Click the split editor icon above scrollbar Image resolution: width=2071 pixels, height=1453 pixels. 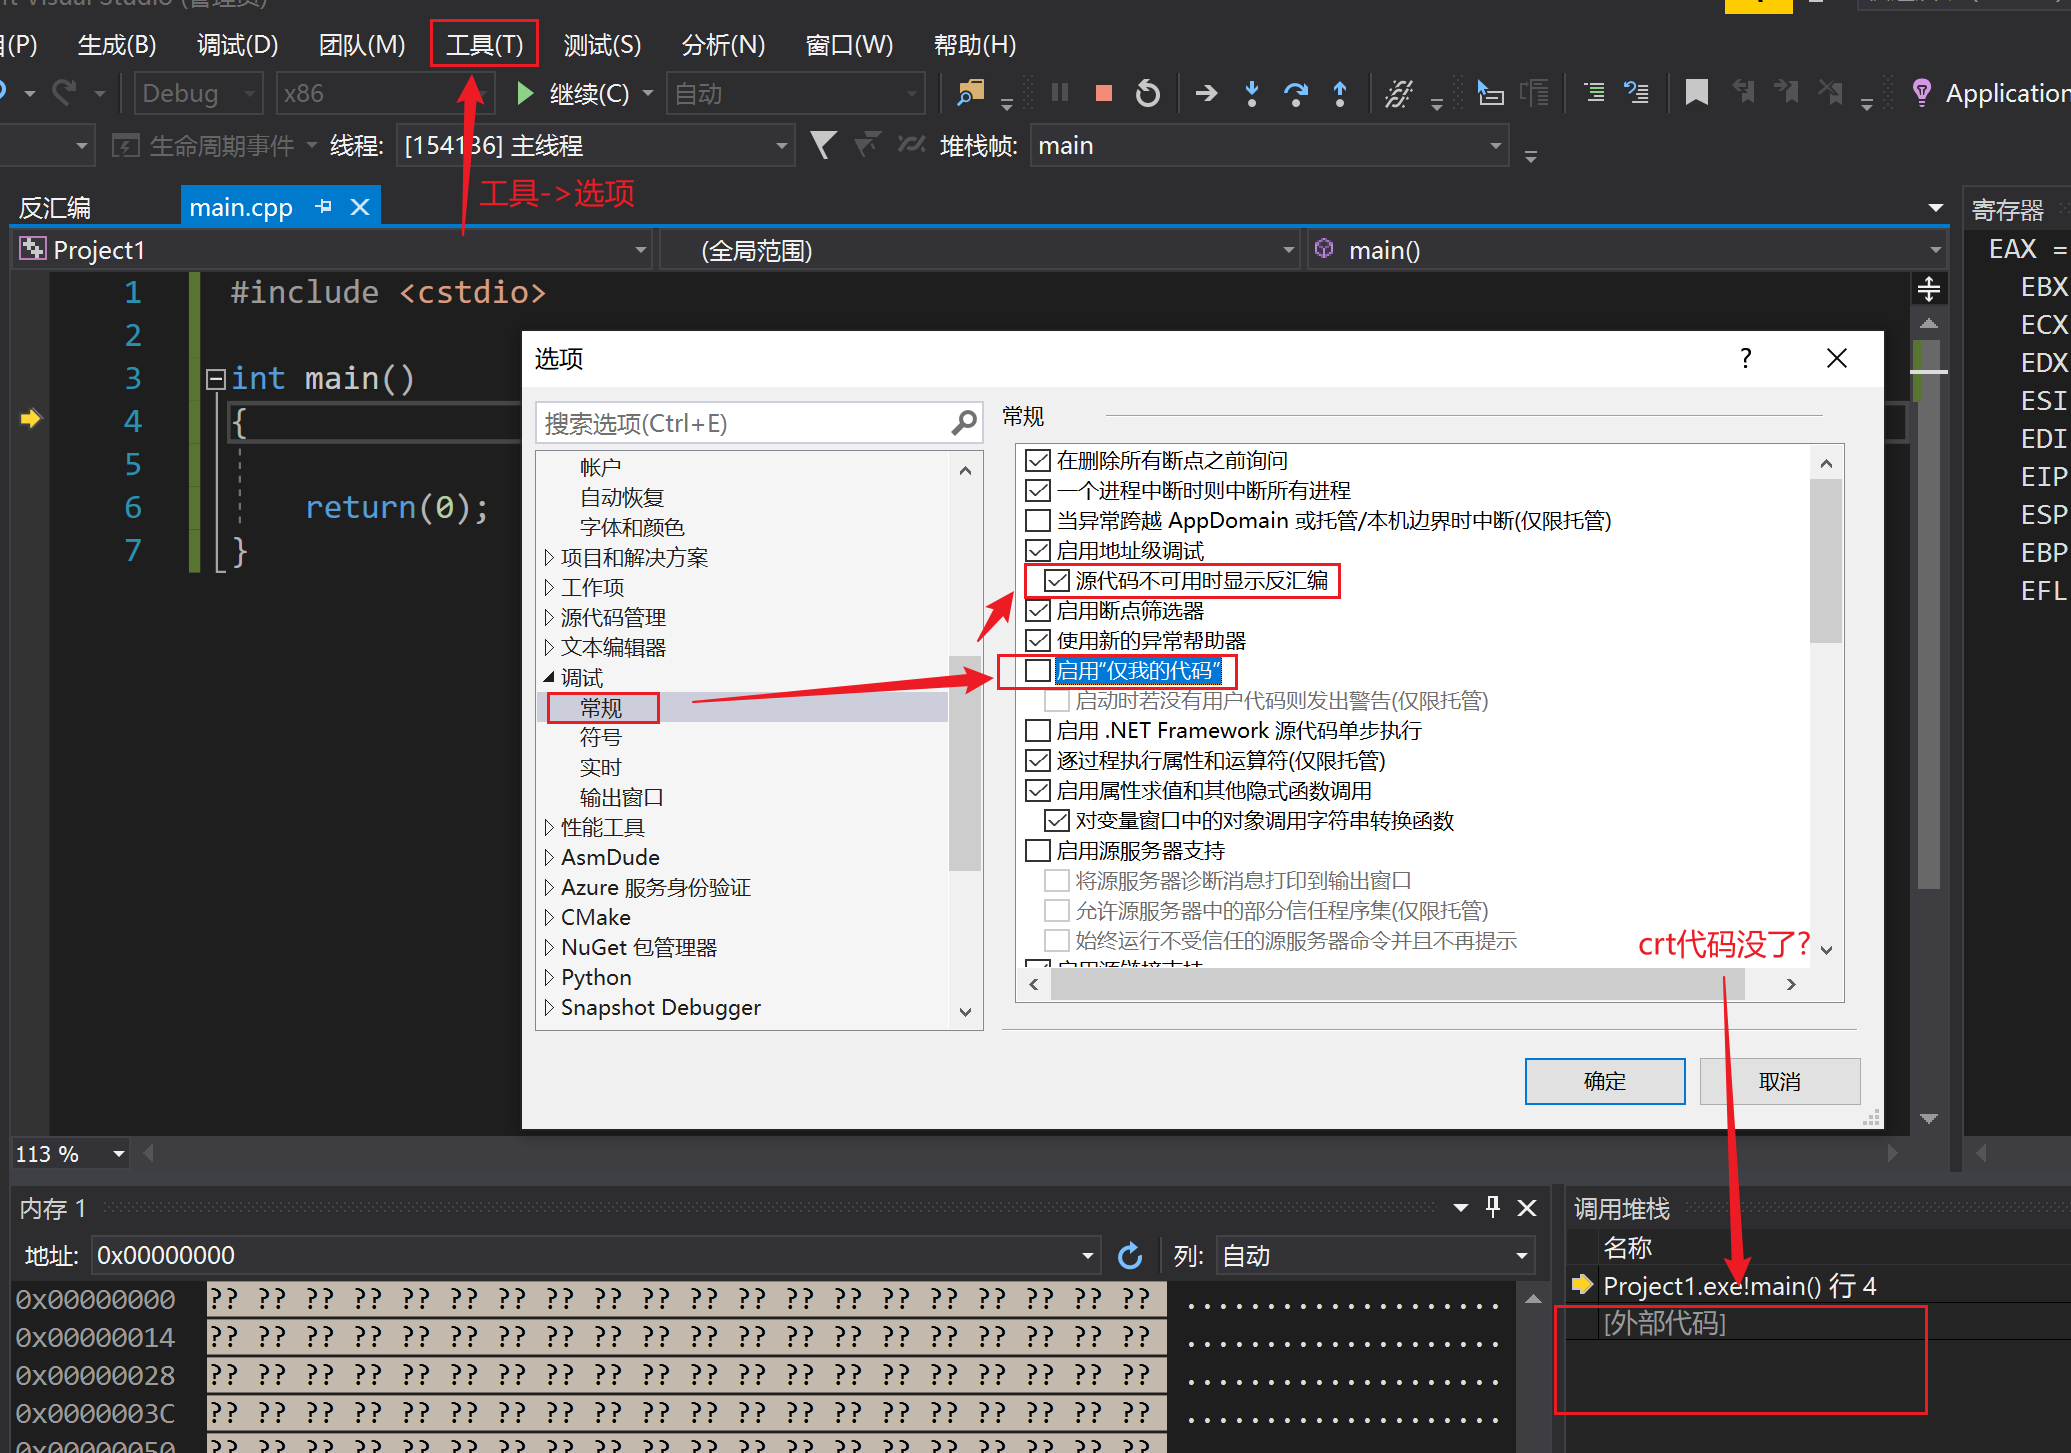1929,290
